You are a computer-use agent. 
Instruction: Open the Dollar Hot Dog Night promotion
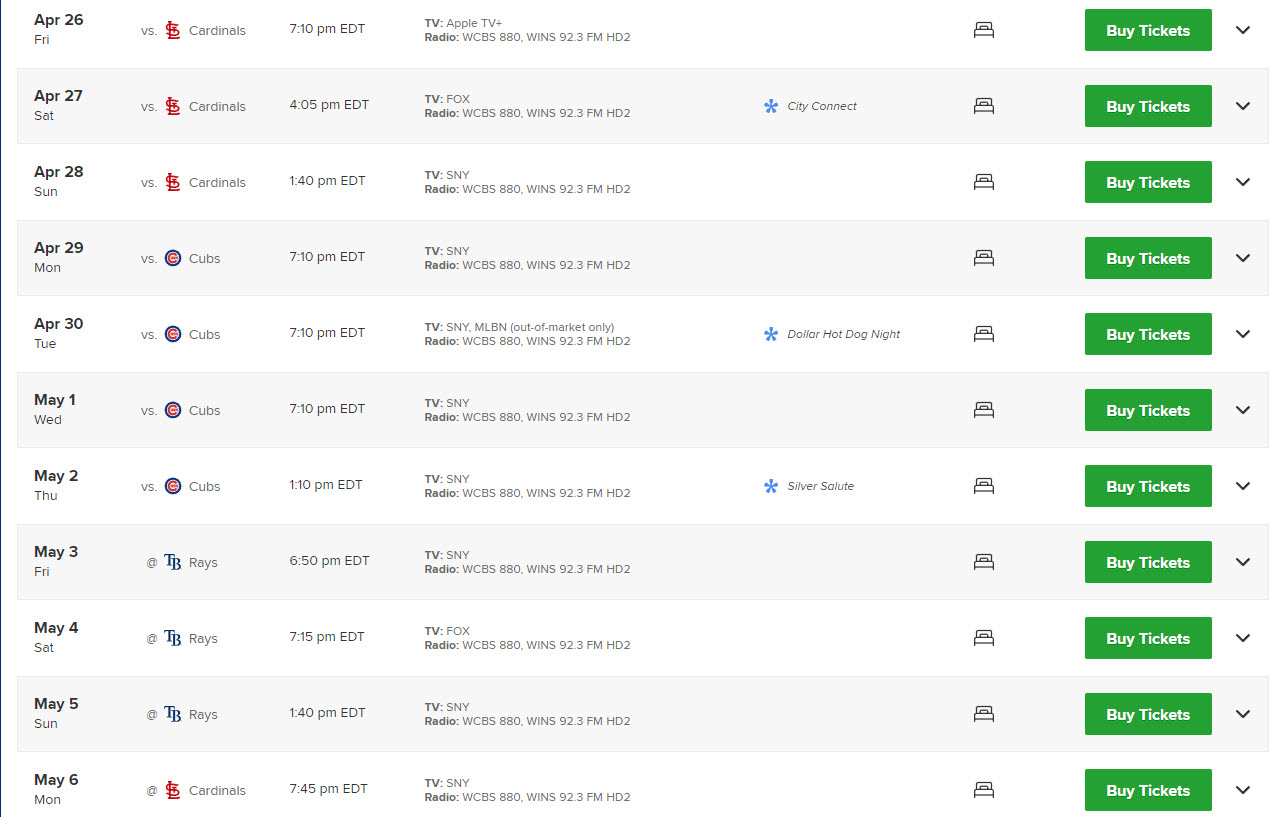[843, 334]
